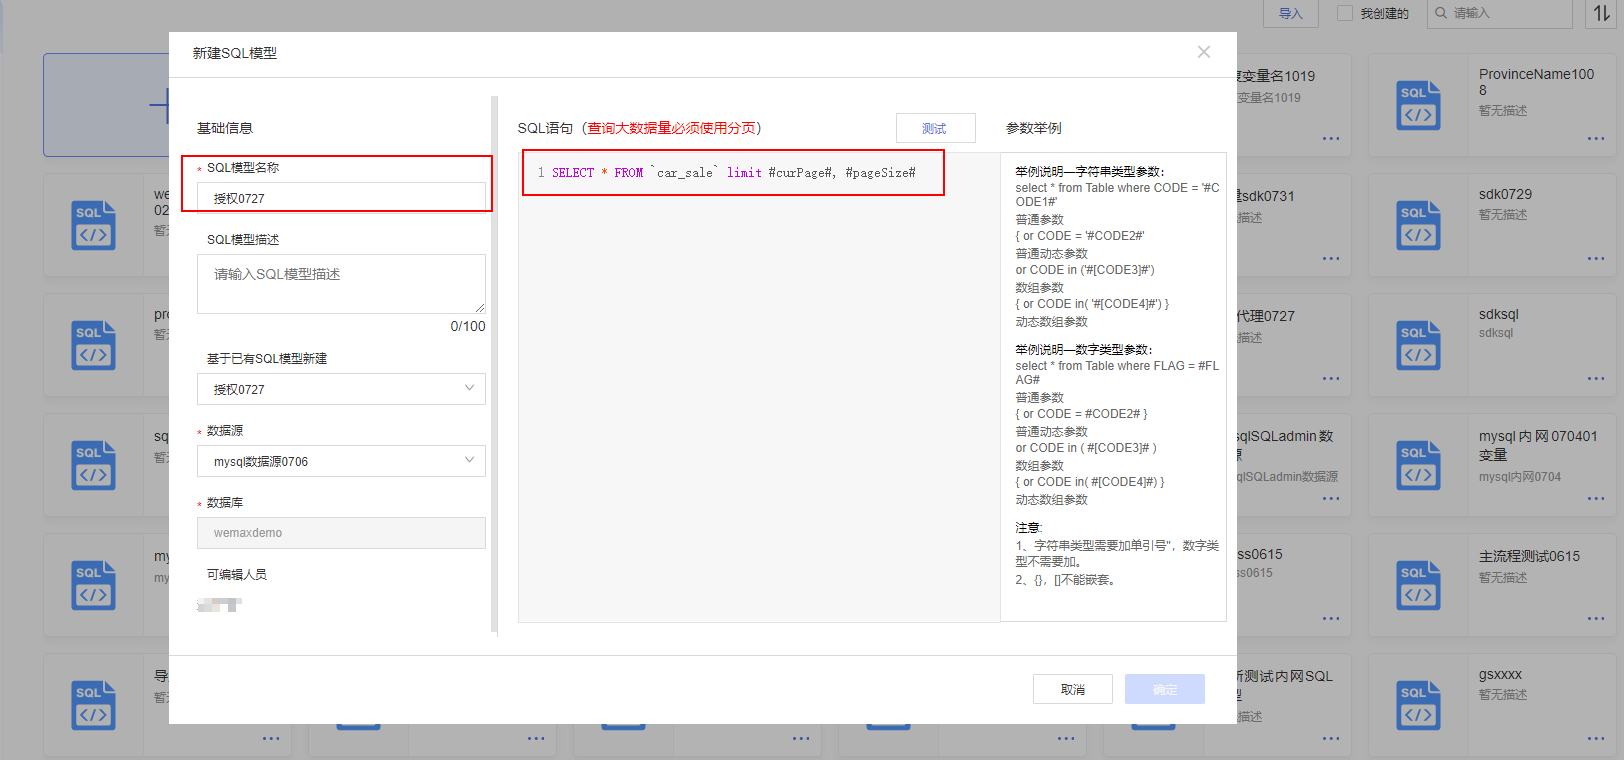Click SQL icon of mysql内网070401变量 card
Viewport: 1624px width, 760px height.
point(1418,465)
